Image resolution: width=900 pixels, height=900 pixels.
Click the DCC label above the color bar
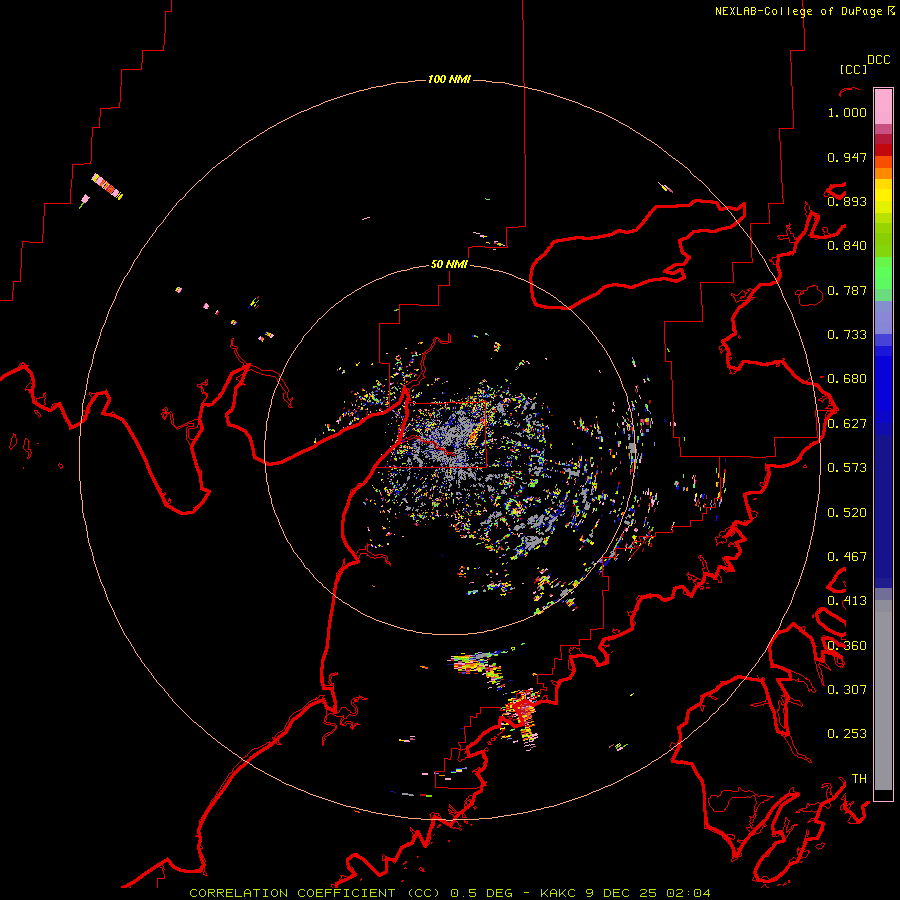pyautogui.click(x=879, y=60)
